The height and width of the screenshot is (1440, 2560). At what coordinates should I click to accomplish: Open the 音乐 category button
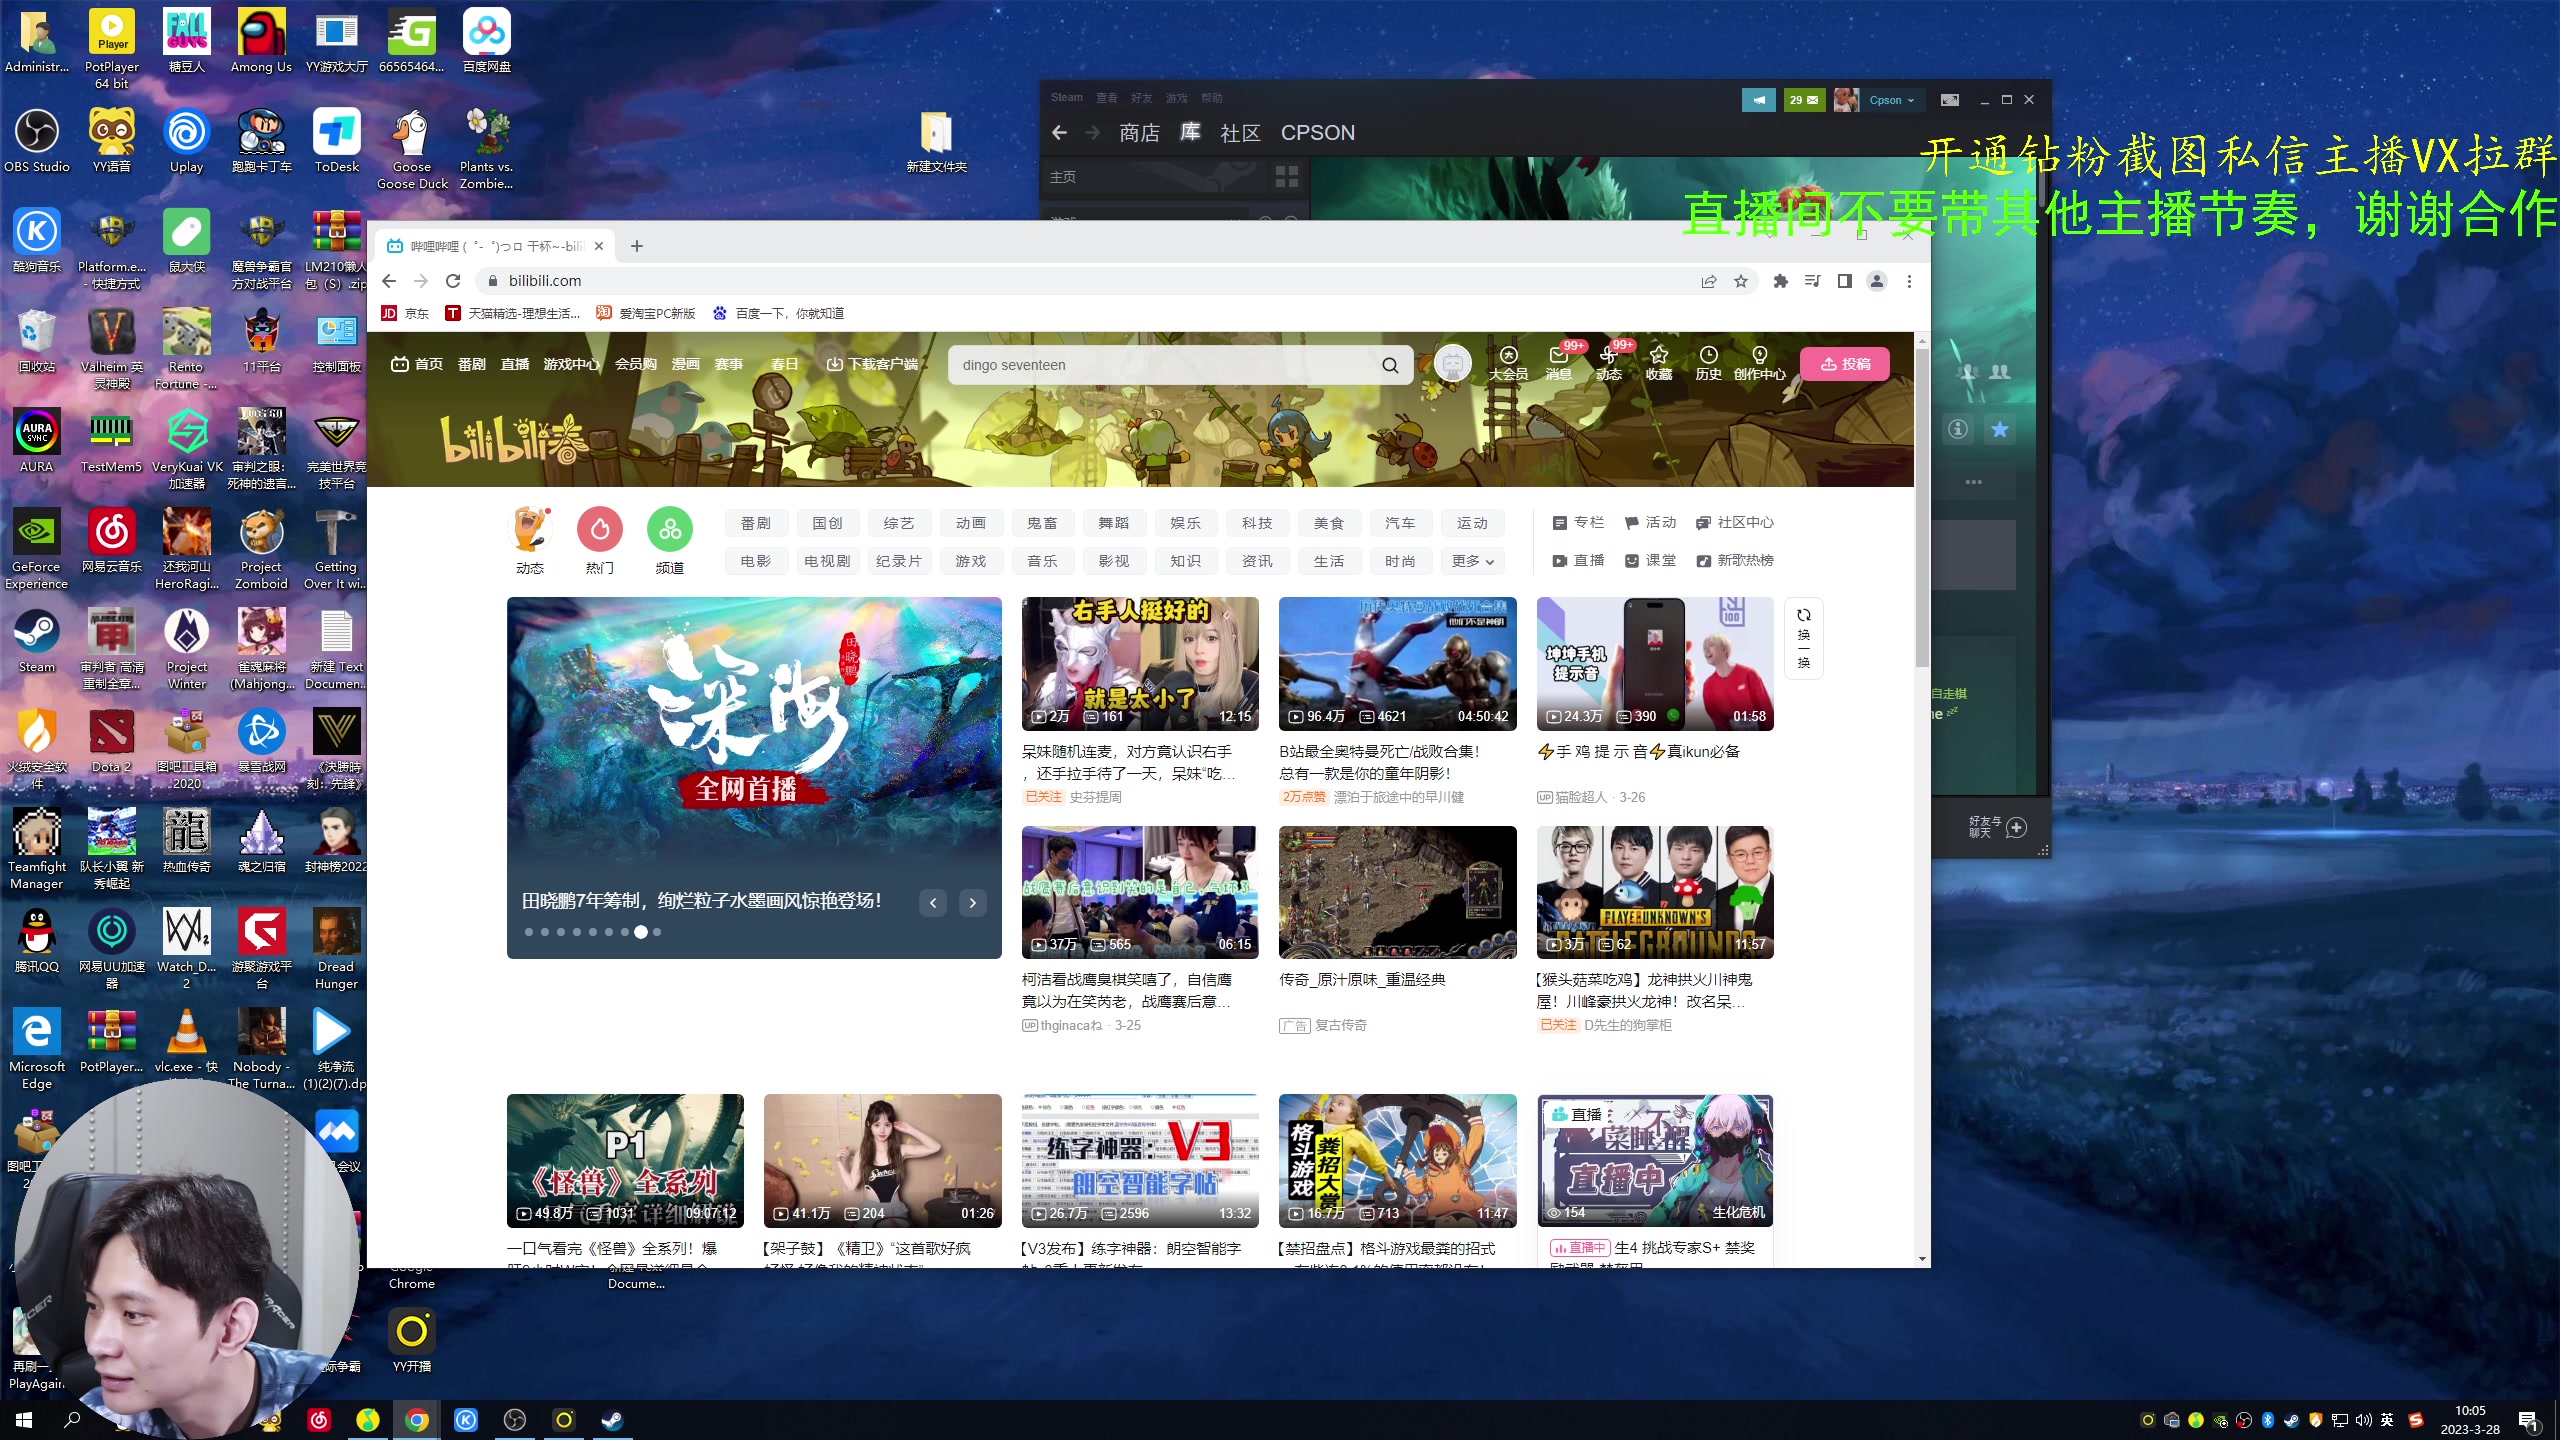coord(1042,561)
